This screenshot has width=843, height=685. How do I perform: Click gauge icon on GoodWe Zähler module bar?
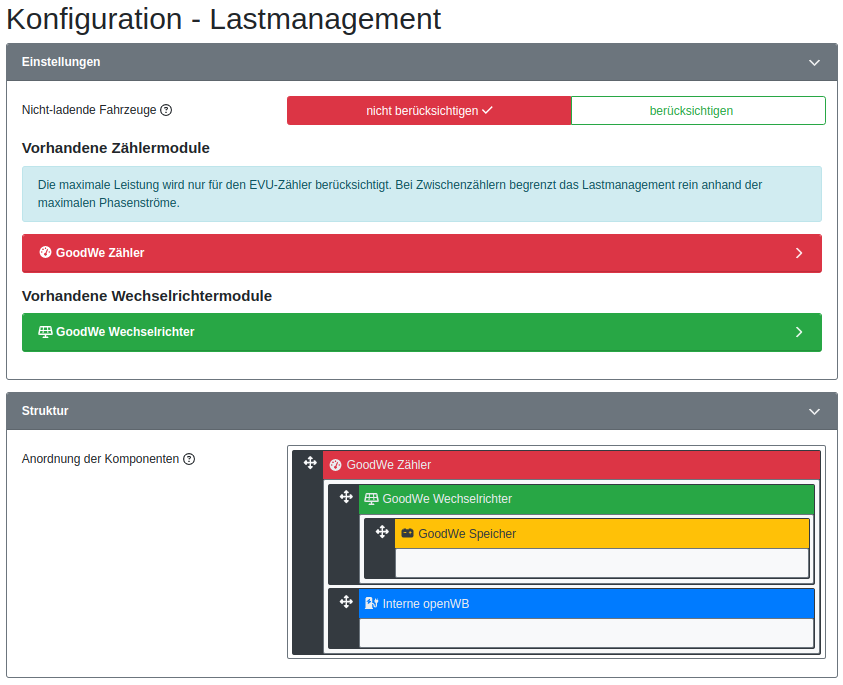tap(45, 253)
